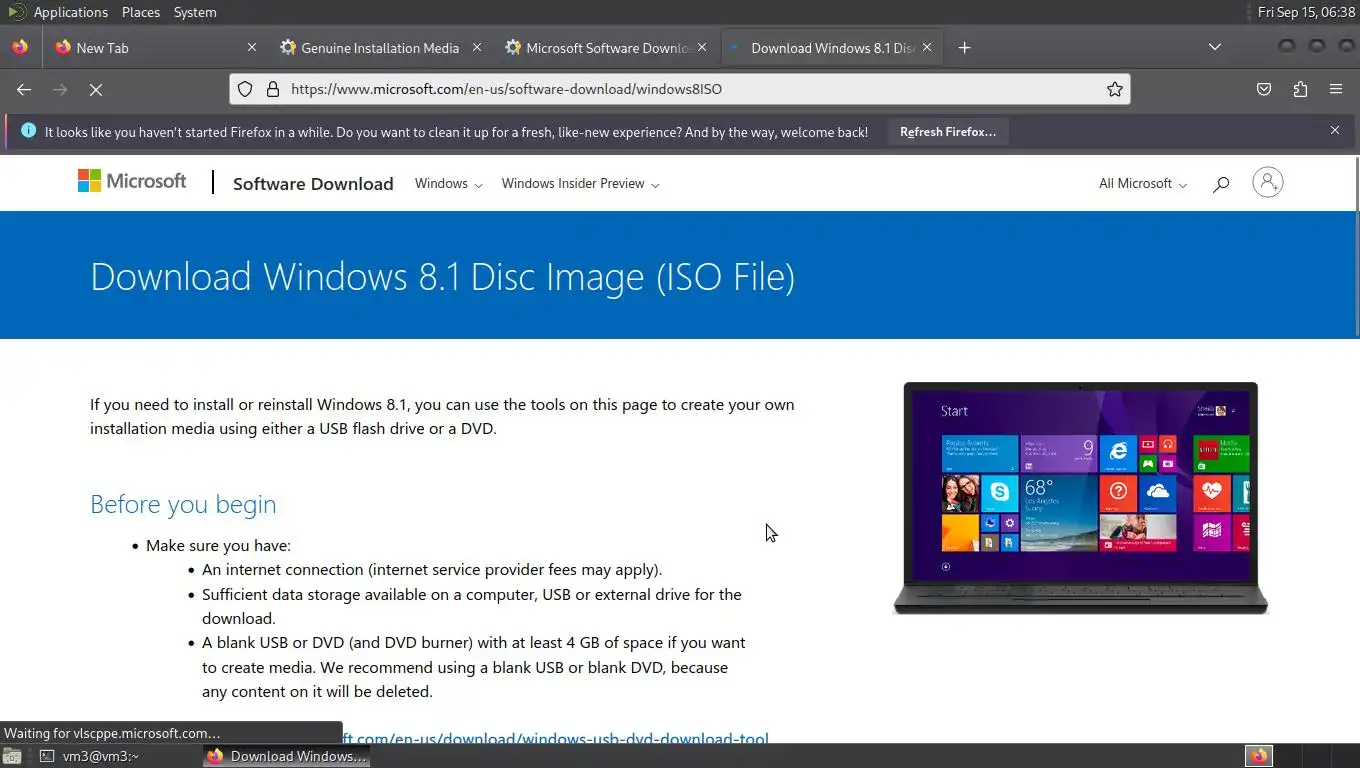Expand the All Microsoft dropdown
Viewport: 1360px width, 768px height.
[1143, 184]
